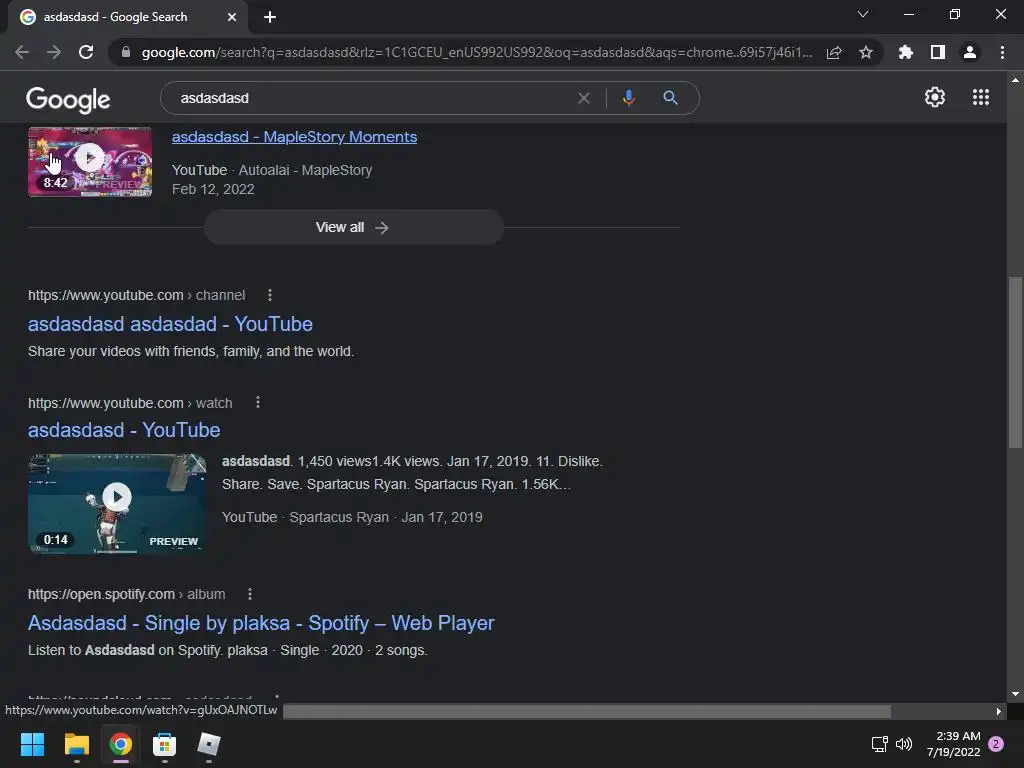Image resolution: width=1024 pixels, height=768 pixels.
Task: Open asdasdasd - MapleStory Moments link
Action: click(x=295, y=136)
